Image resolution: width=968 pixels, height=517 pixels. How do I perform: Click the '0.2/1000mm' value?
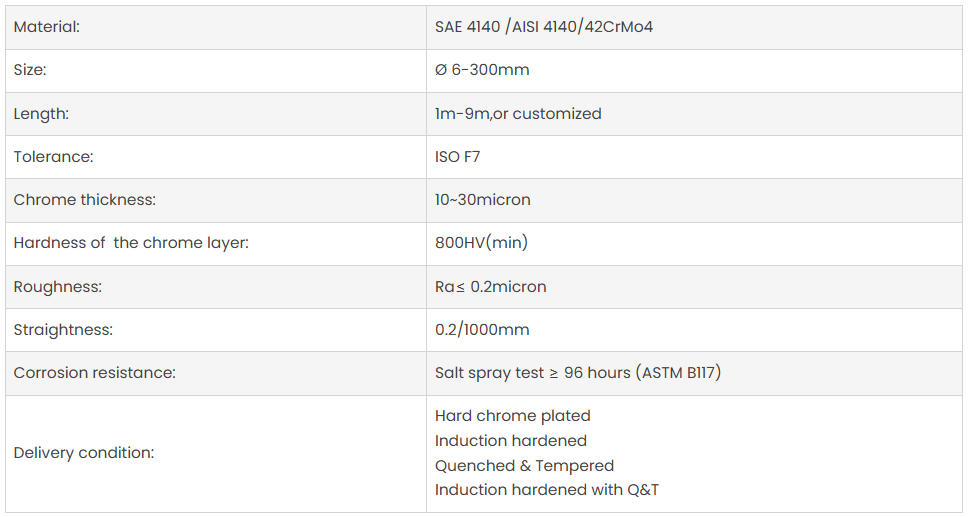tap(482, 330)
